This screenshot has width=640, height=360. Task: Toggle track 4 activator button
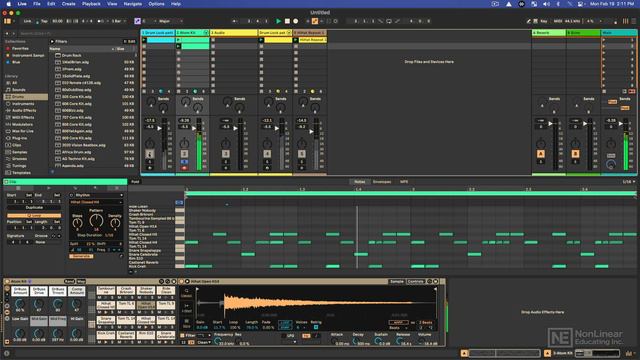pyautogui.click(x=267, y=154)
